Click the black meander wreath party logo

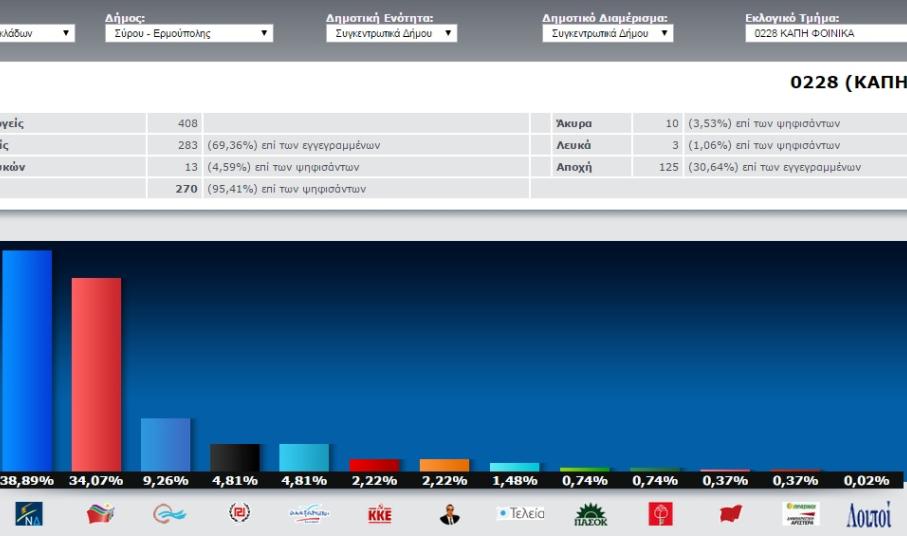pos(239,514)
